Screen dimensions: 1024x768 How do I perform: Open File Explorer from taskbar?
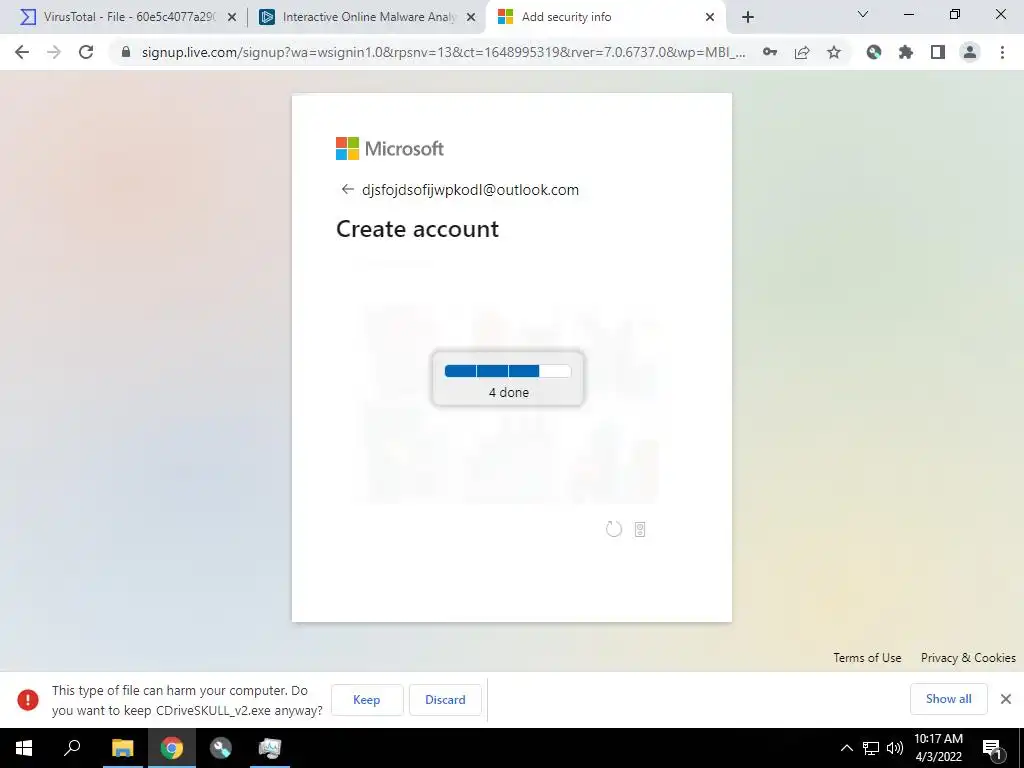click(122, 748)
